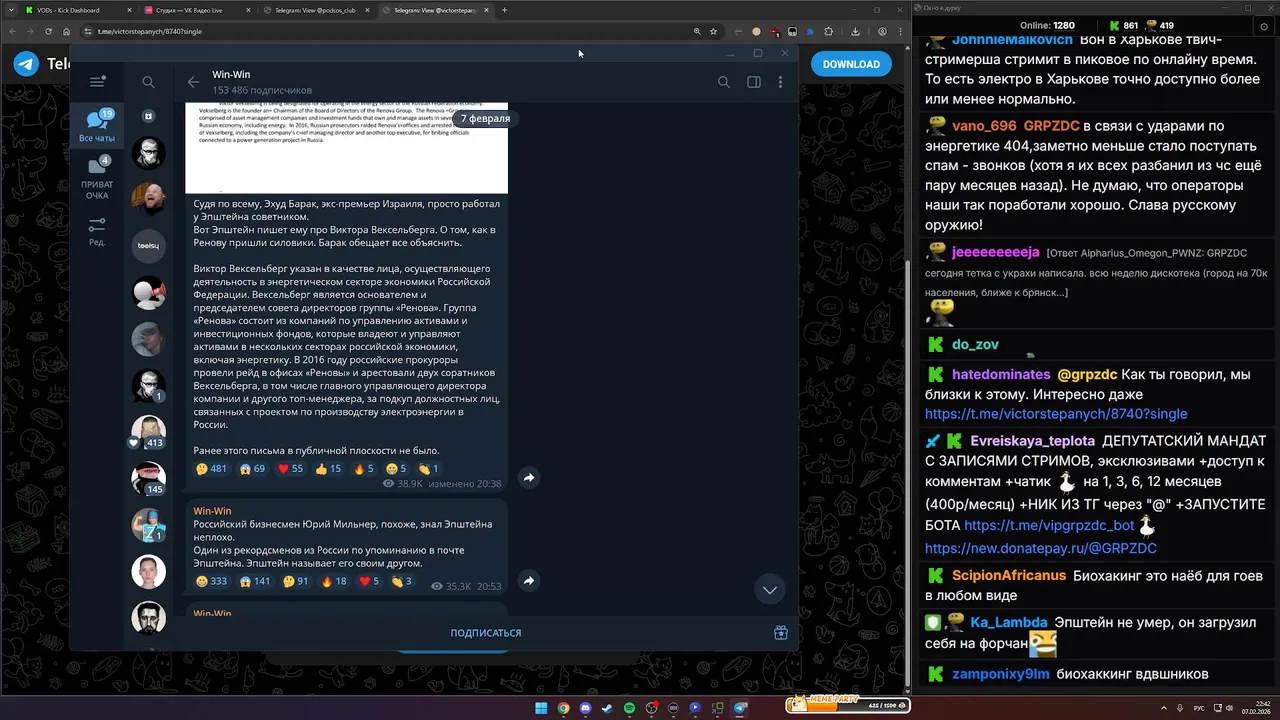The width and height of the screenshot is (1280, 720).
Task: Open the Ред. folder editor
Action: 97,232
